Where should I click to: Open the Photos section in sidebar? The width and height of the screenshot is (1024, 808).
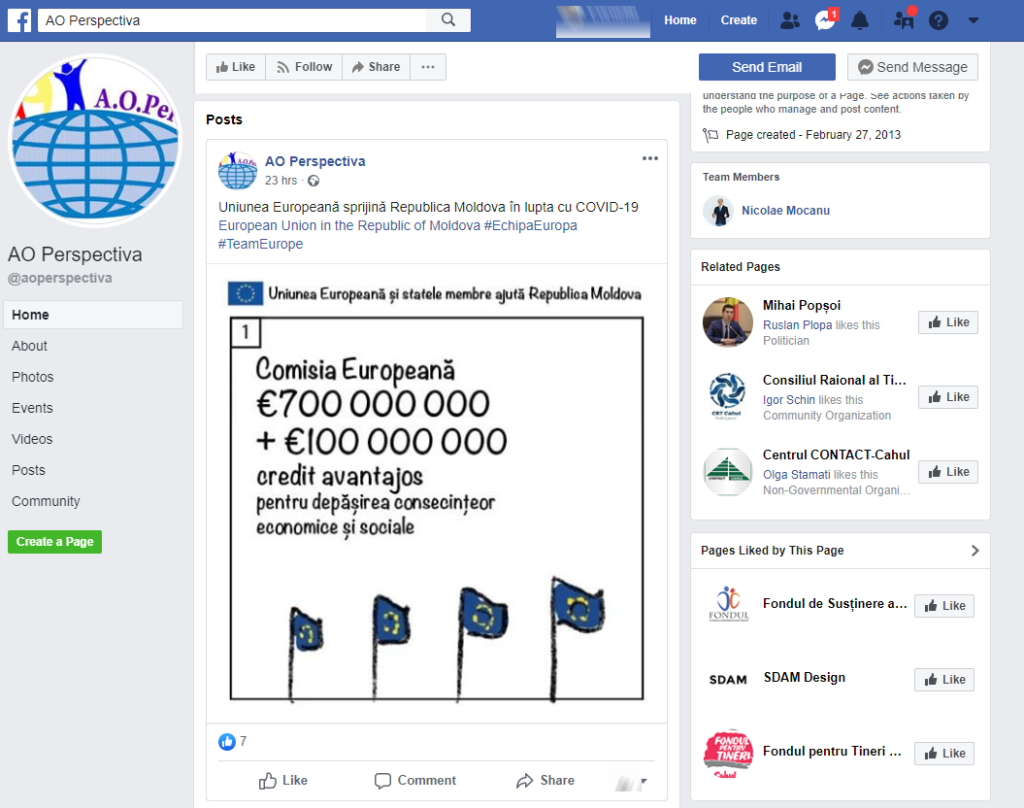click(33, 377)
